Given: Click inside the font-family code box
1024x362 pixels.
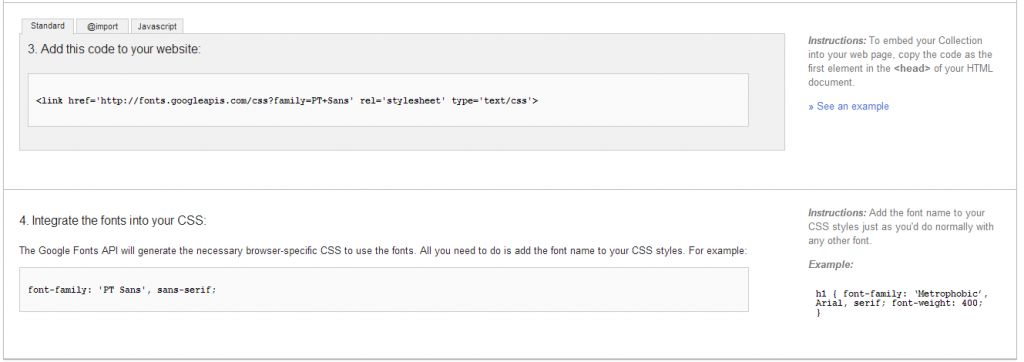Looking at the screenshot, I should coord(384,289).
